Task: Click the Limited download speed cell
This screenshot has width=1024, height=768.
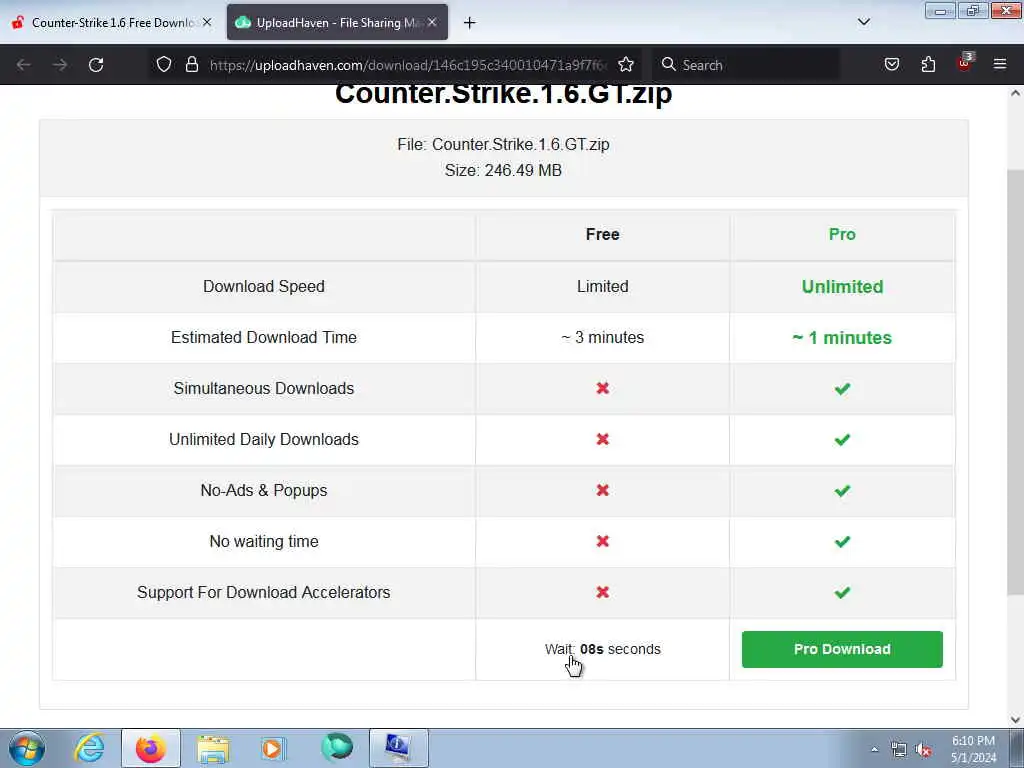Action: point(602,286)
